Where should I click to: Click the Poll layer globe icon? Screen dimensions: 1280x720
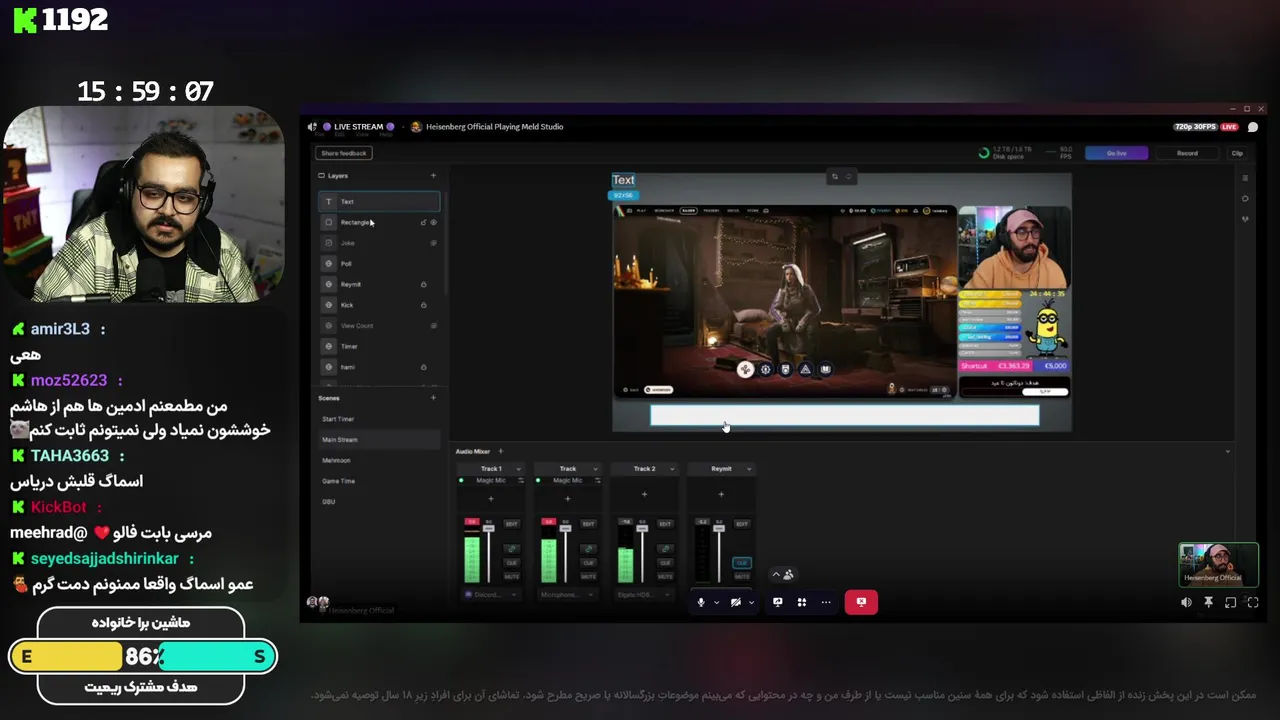point(328,263)
